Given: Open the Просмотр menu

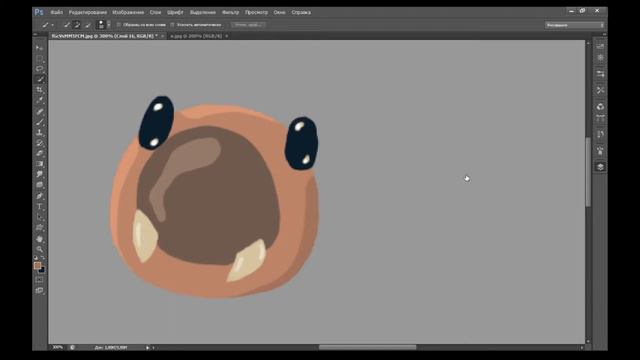Looking at the screenshot, I should tap(256, 12).
